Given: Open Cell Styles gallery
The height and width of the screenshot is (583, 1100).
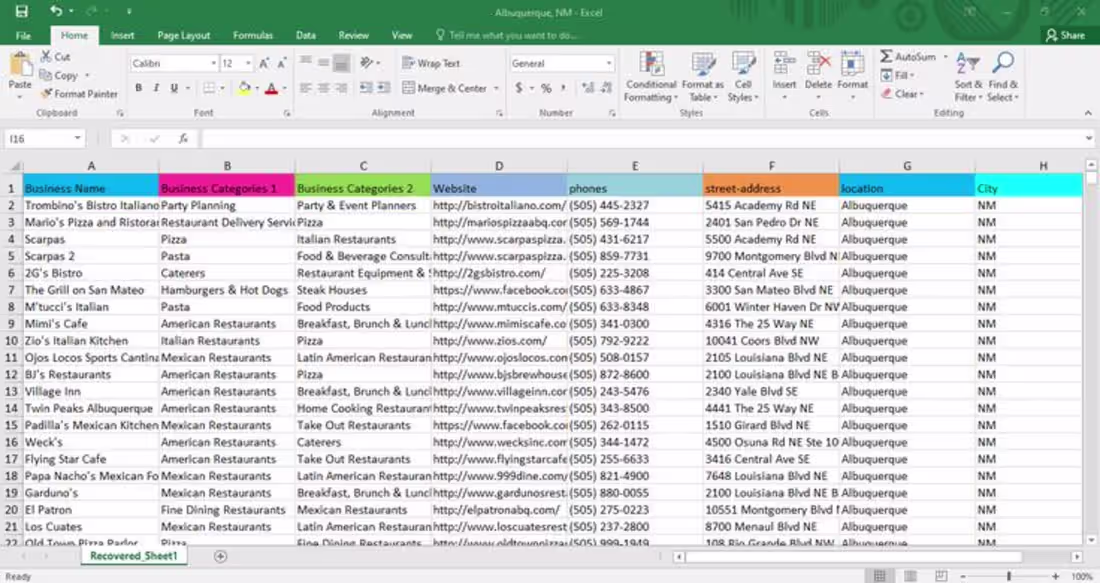Looking at the screenshot, I should point(743,77).
